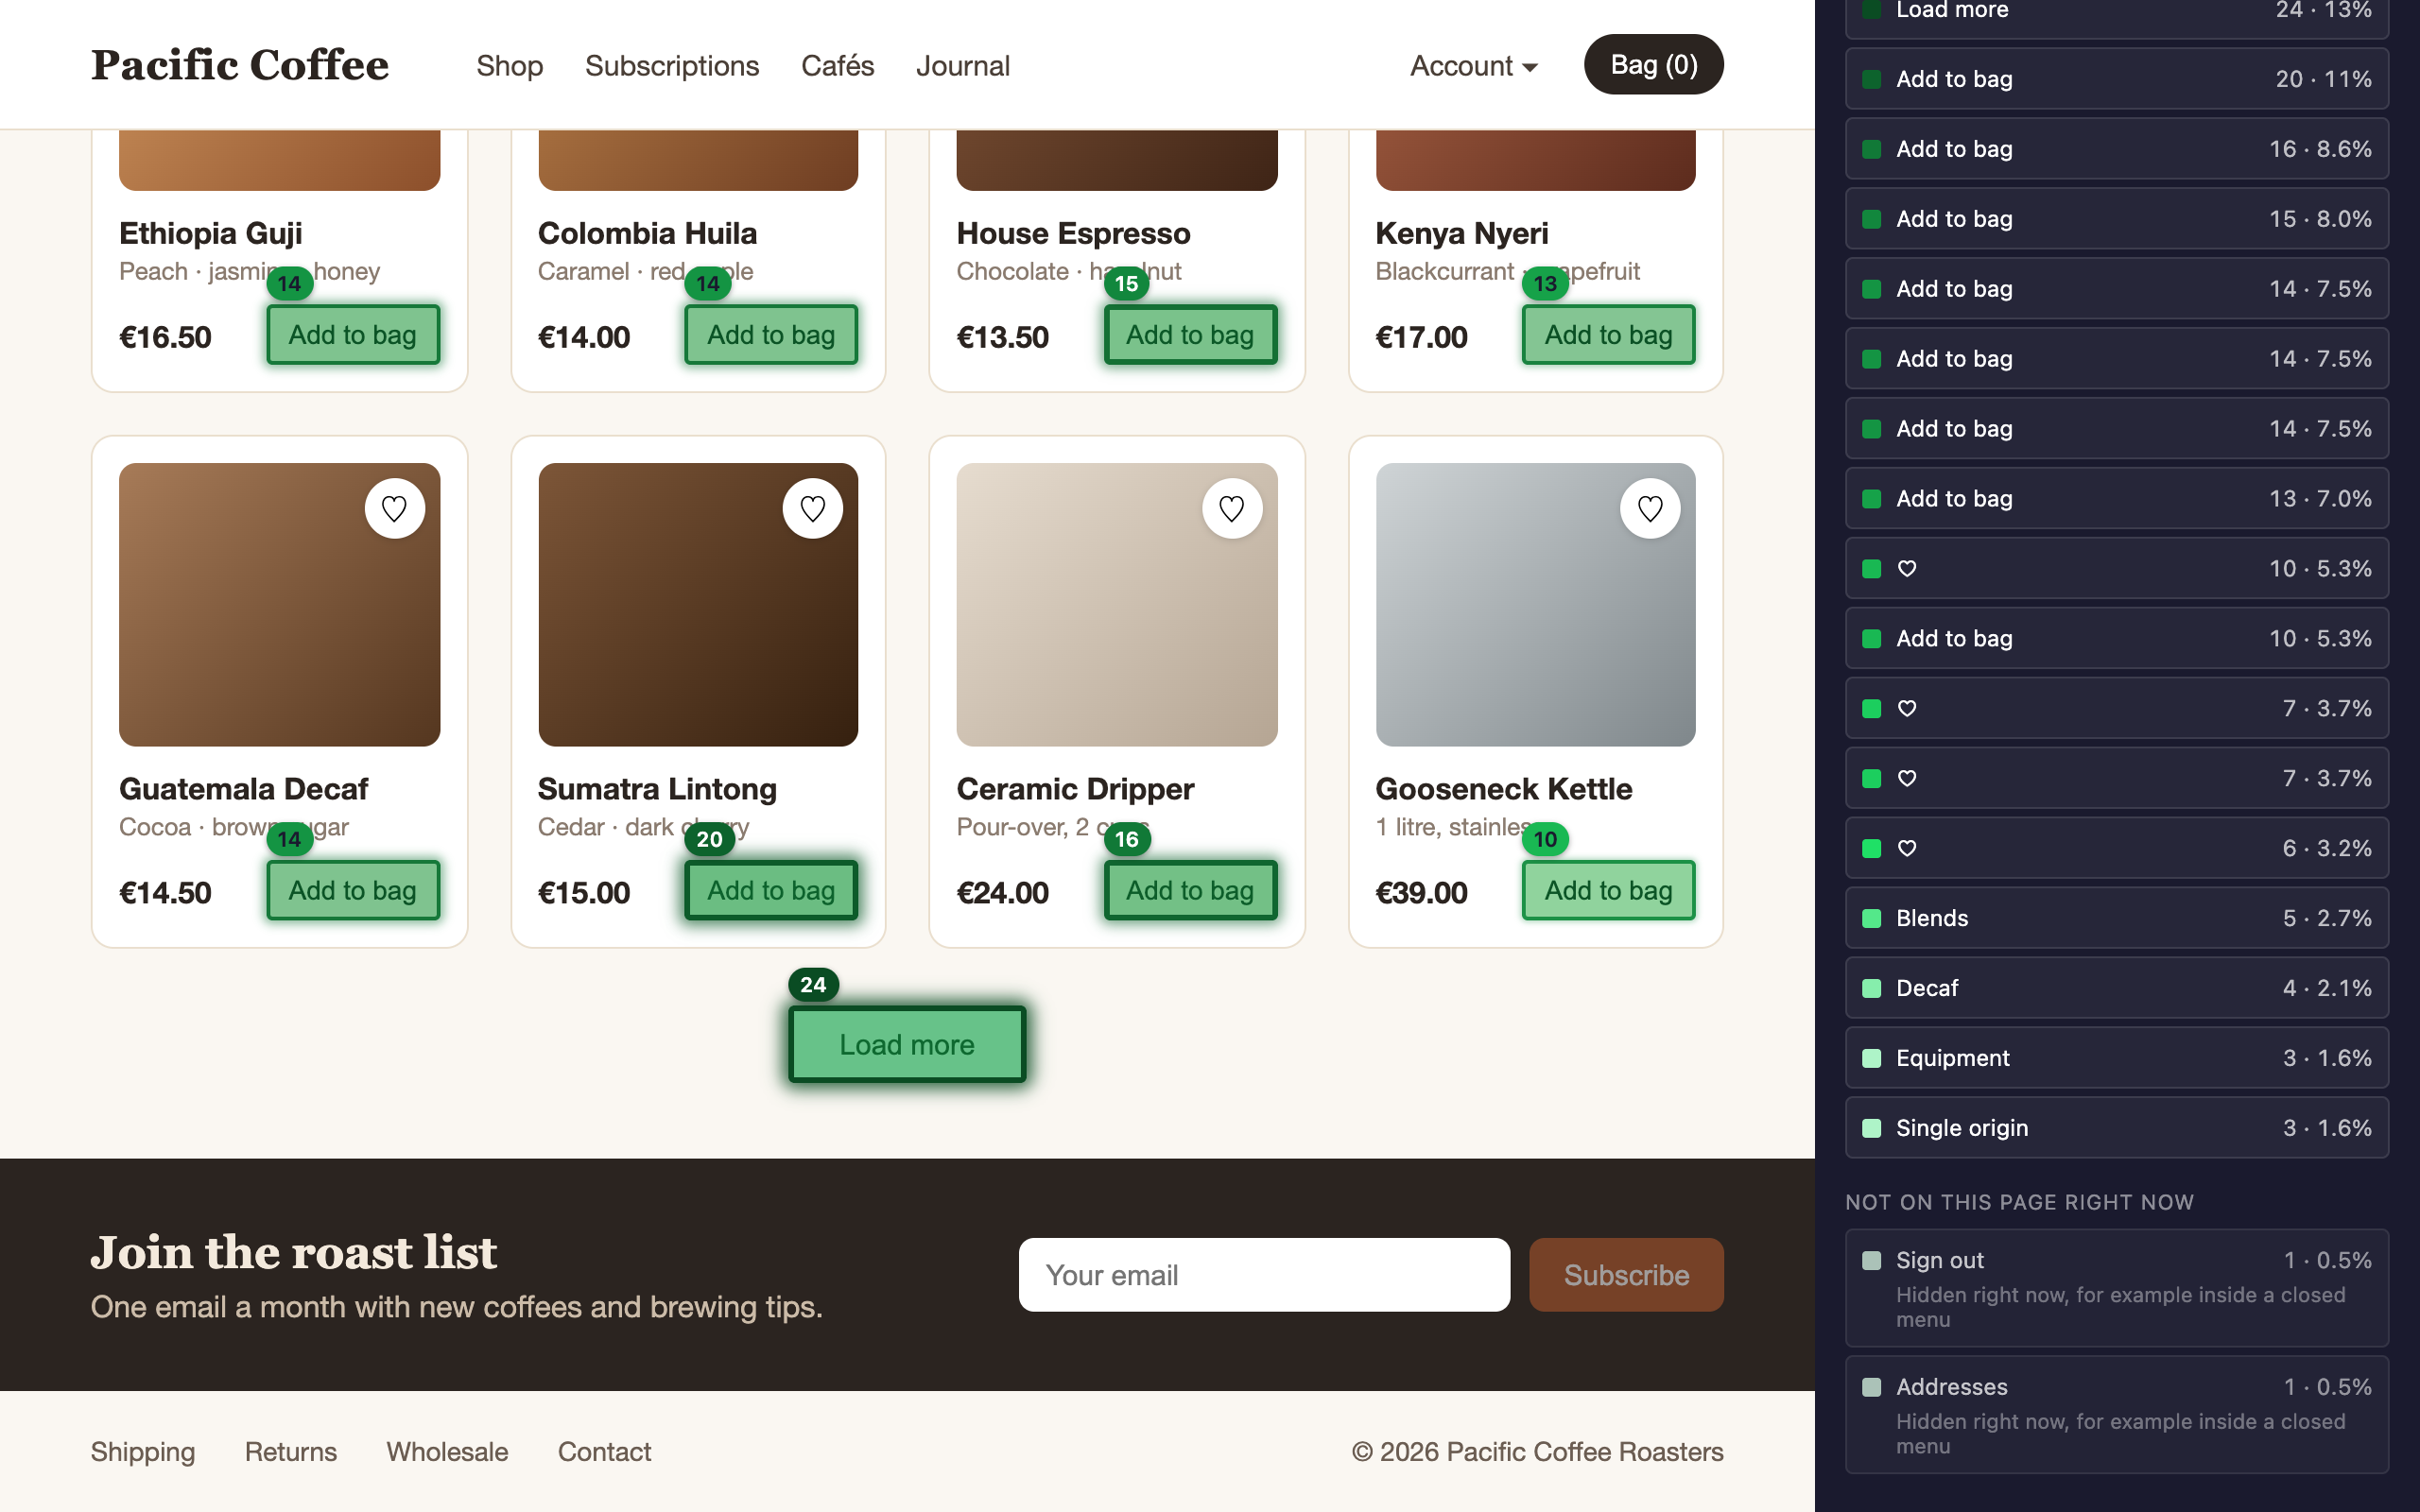The height and width of the screenshot is (1512, 2420).
Task: Select panel row Add to bag 13 · 7.0%
Action: coord(2116,498)
